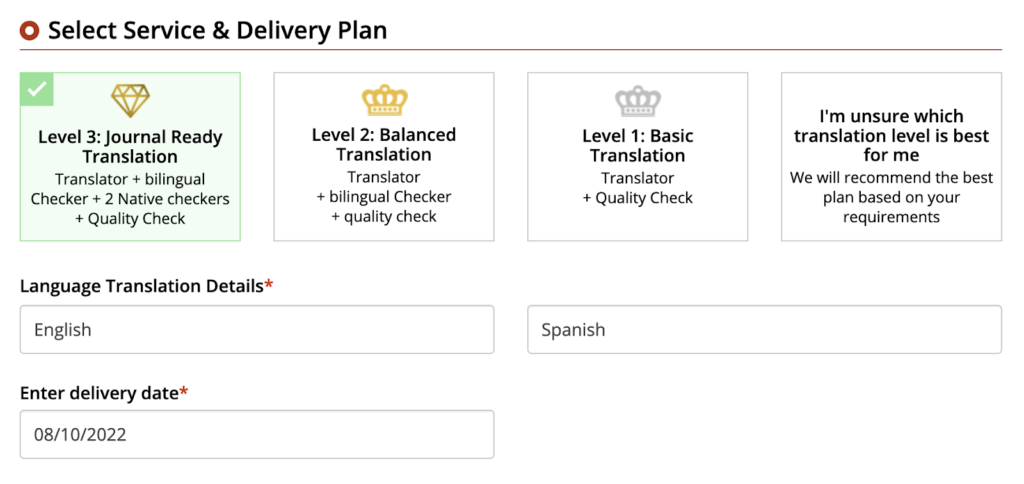Click the red circle section bullet

coord(30,31)
